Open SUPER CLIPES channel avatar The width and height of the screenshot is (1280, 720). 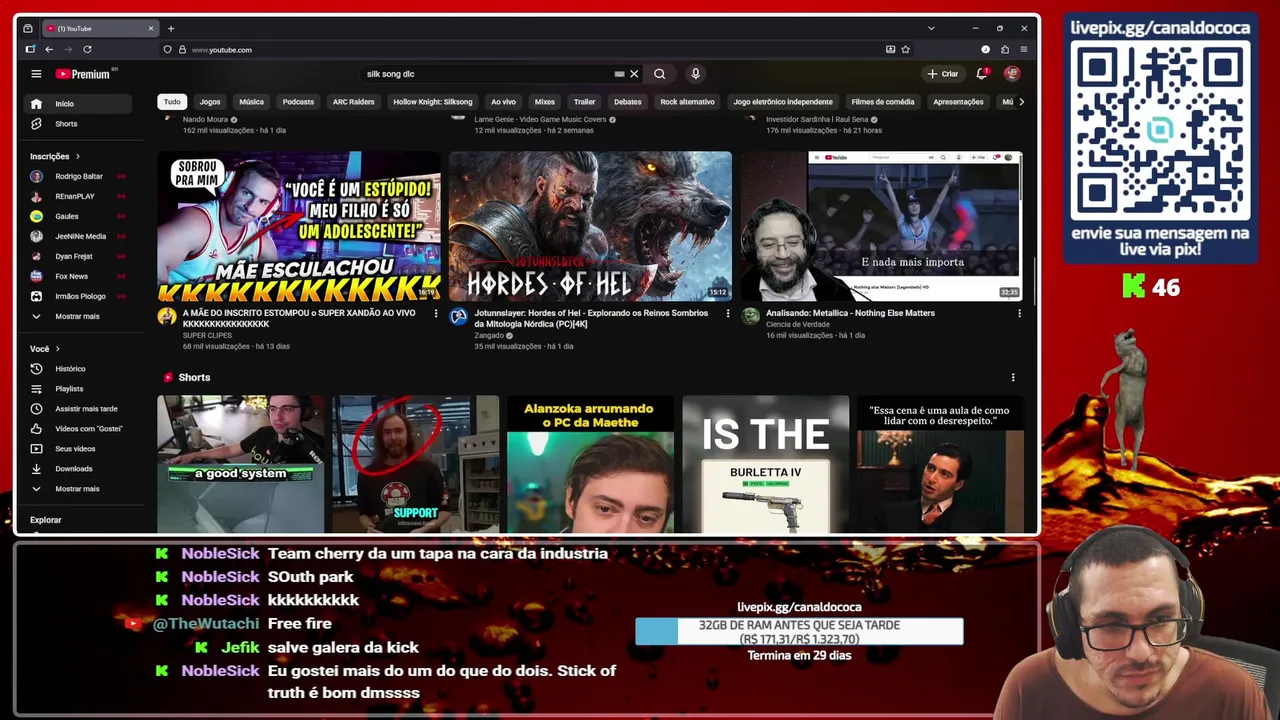point(167,317)
